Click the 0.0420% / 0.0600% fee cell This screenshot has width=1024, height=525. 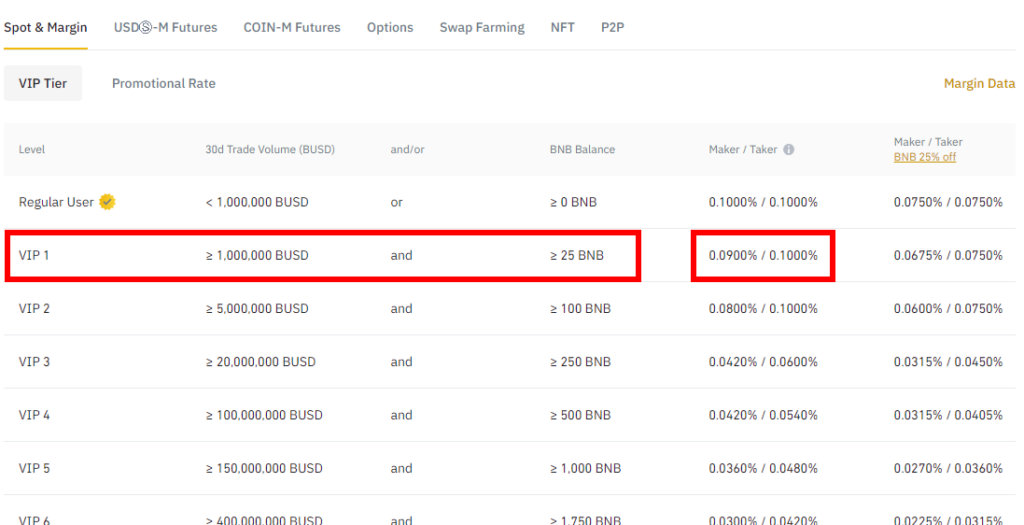tap(763, 362)
